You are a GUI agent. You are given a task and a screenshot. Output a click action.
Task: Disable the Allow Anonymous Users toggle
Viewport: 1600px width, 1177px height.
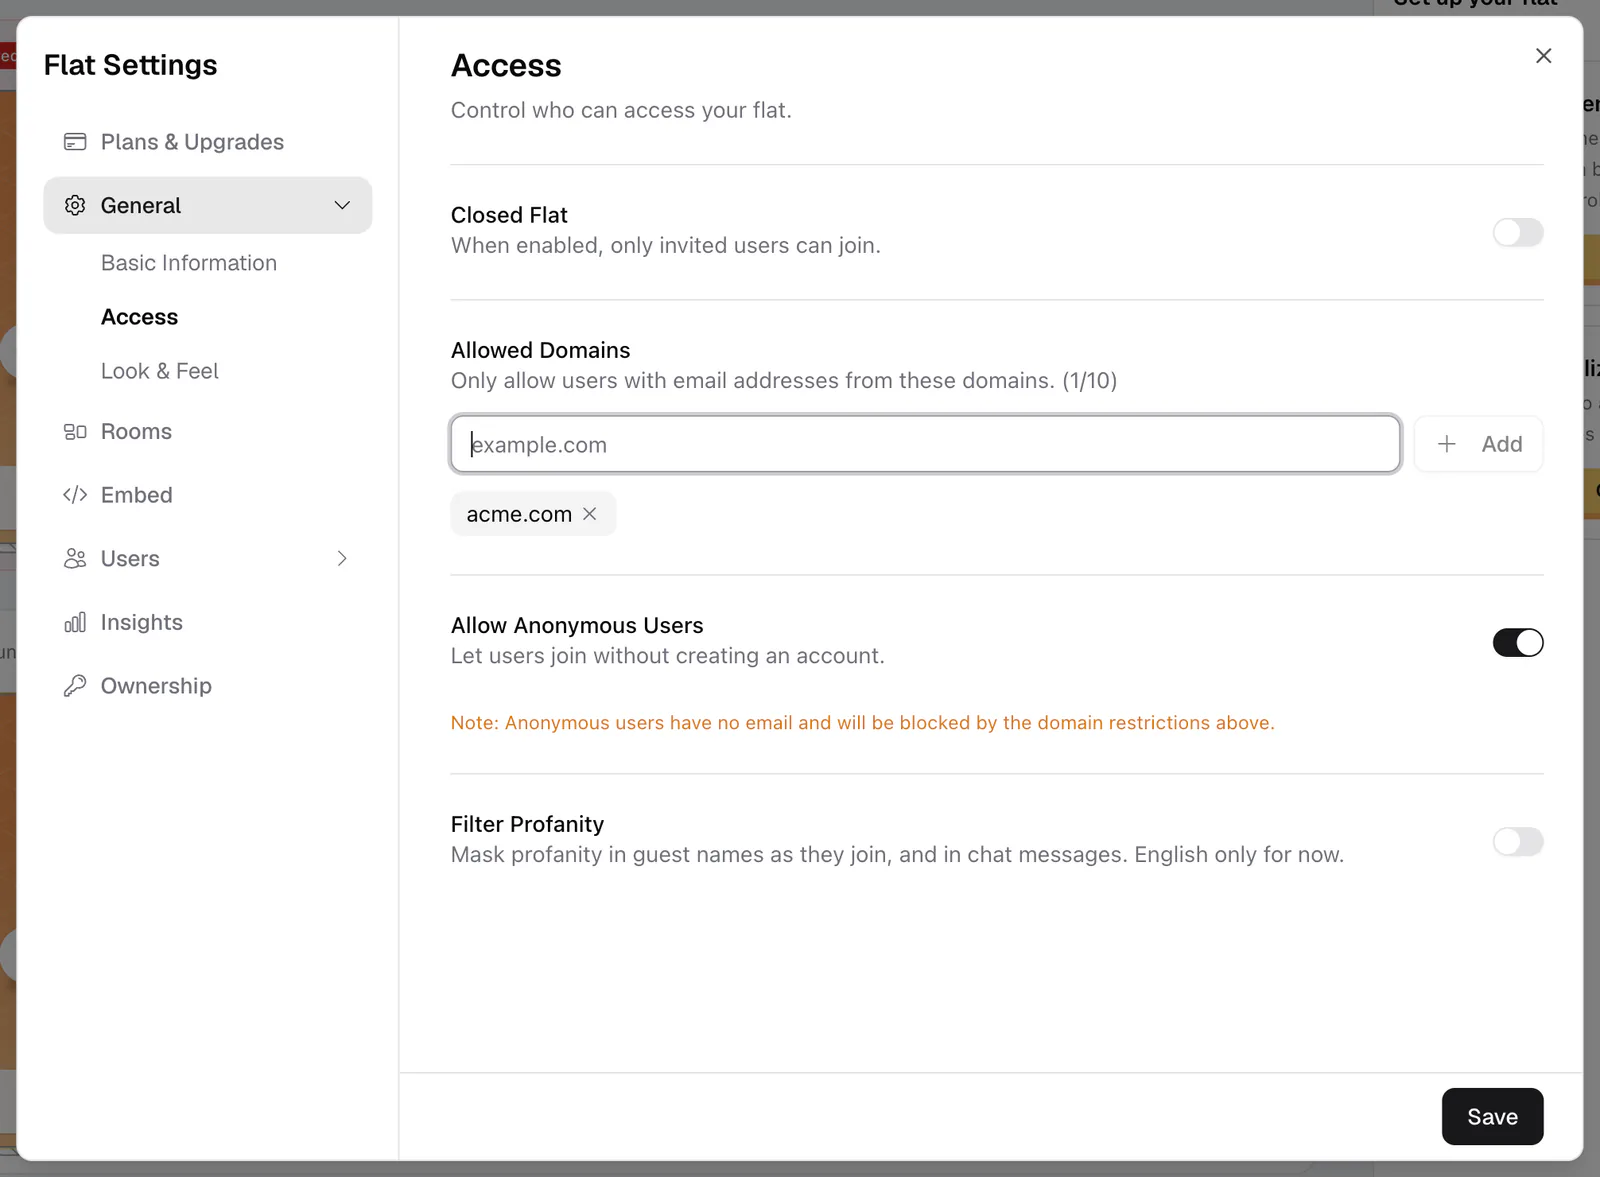(x=1518, y=643)
